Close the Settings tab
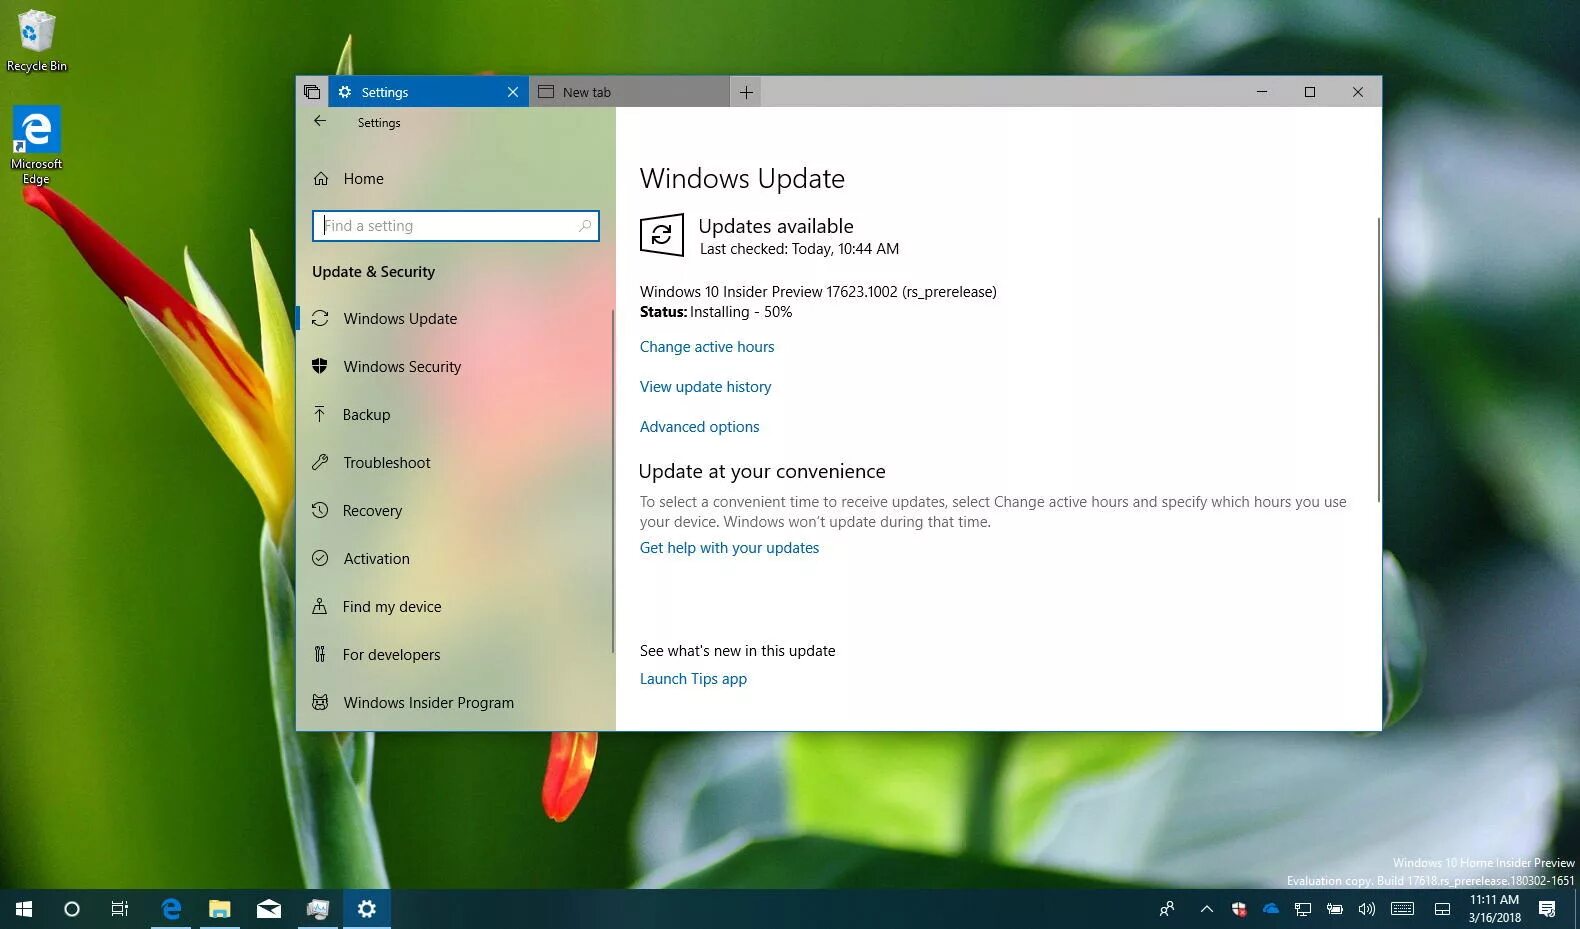The image size is (1580, 929). point(513,92)
